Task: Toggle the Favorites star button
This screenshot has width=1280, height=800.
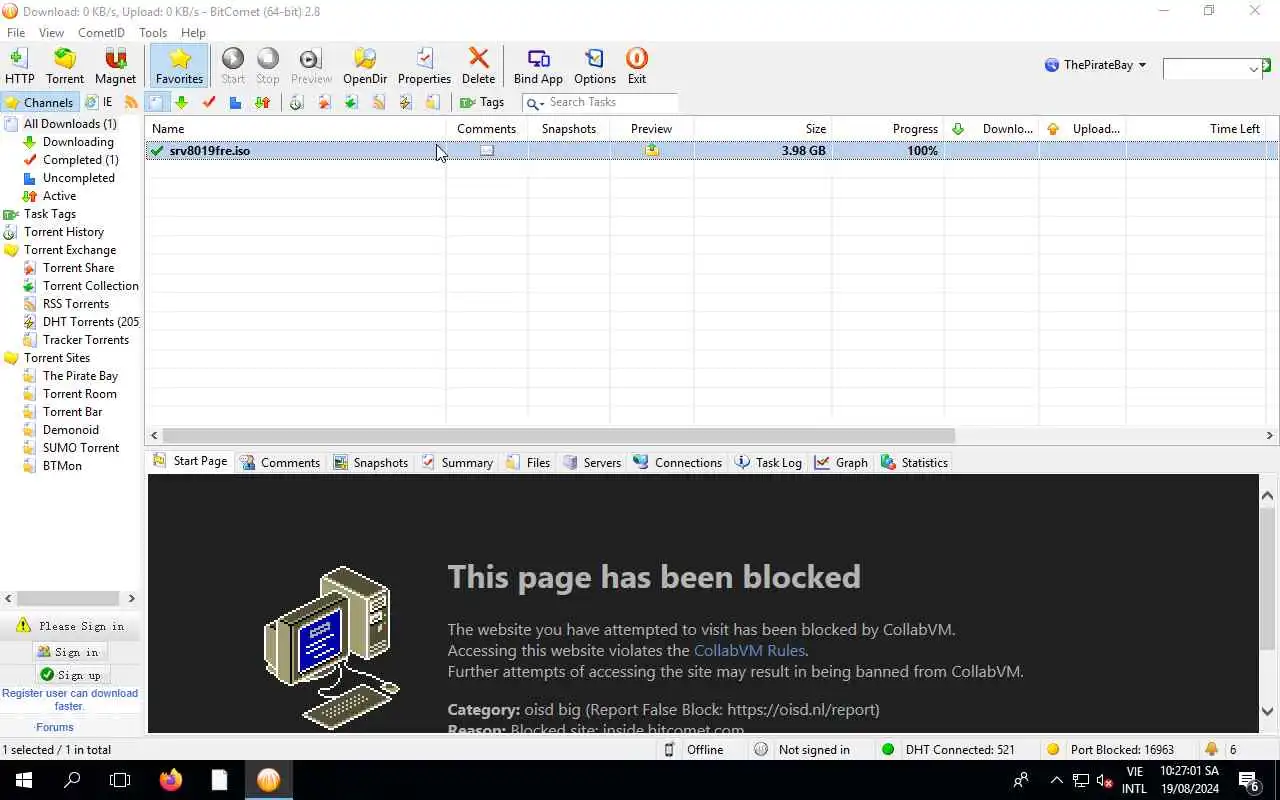Action: click(x=179, y=66)
